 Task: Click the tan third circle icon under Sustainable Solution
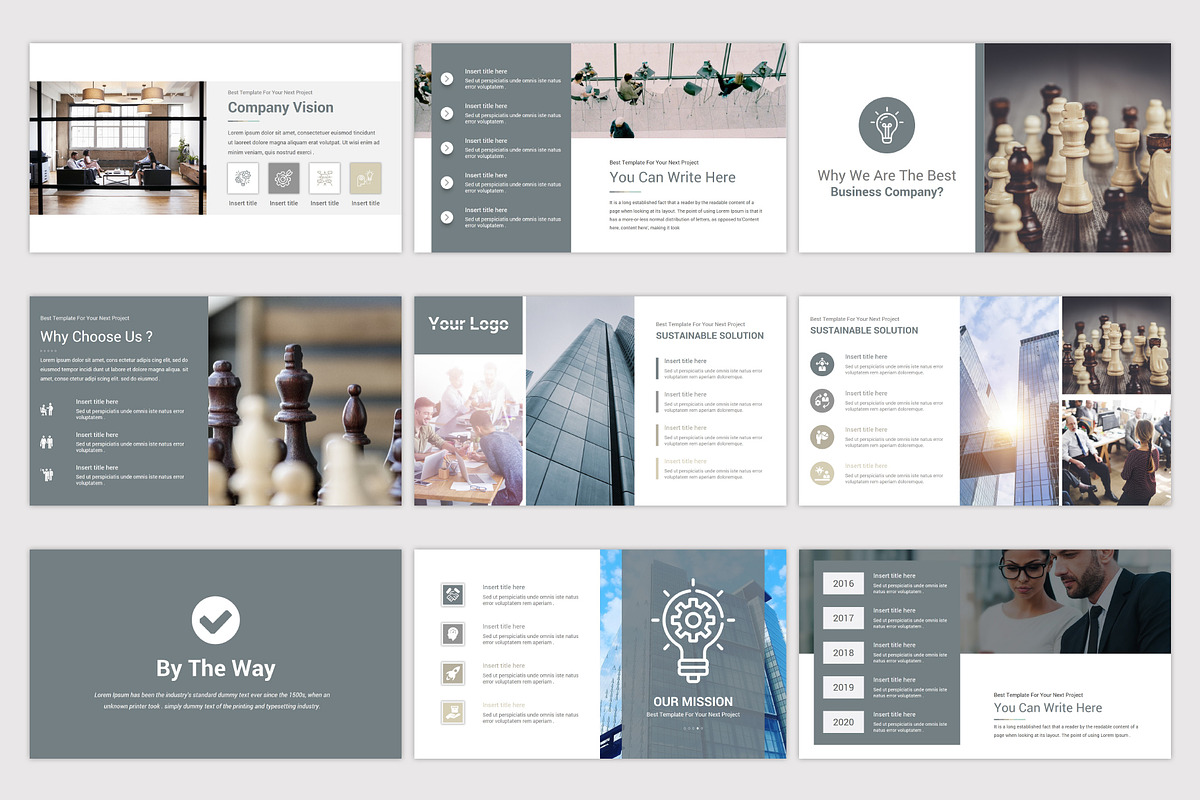822,437
